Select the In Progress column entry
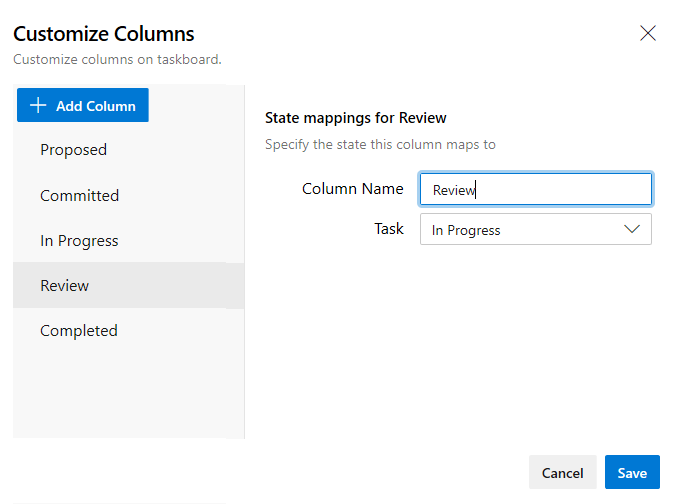This screenshot has height=504, width=679. coord(129,240)
